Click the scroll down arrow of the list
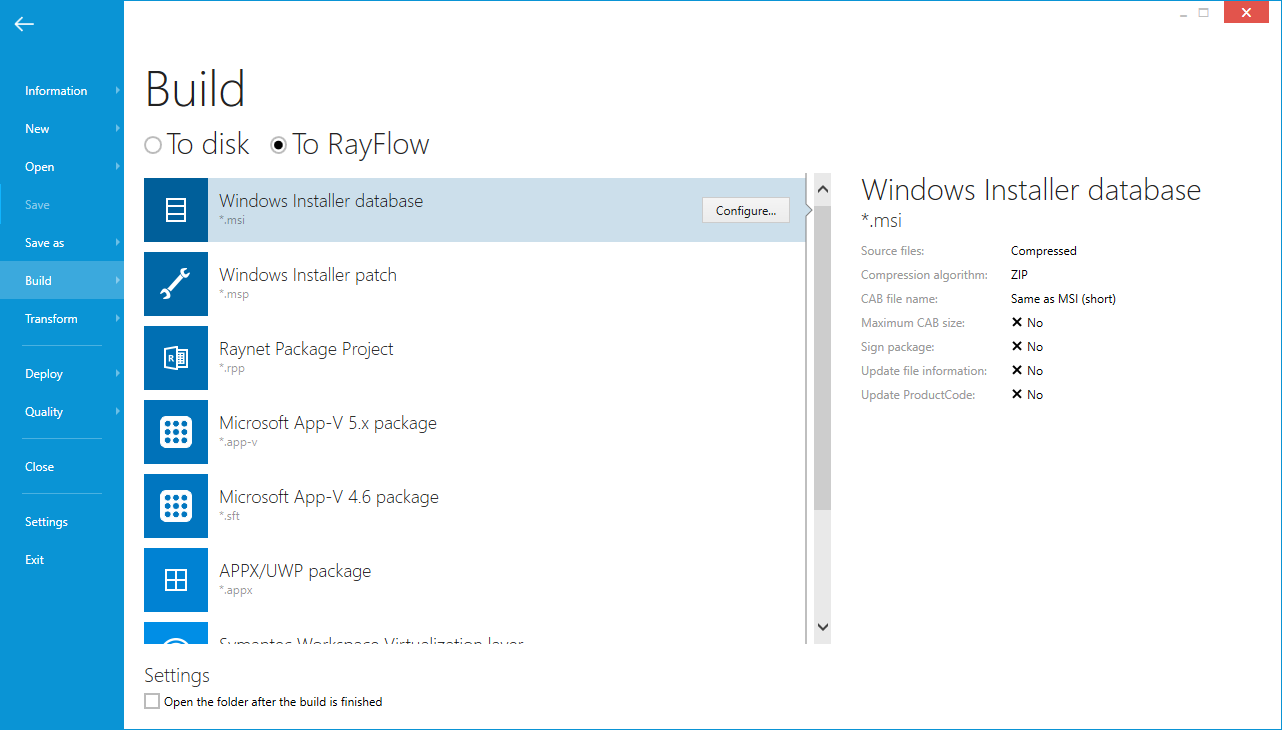Image resolution: width=1282 pixels, height=730 pixels. [x=822, y=627]
